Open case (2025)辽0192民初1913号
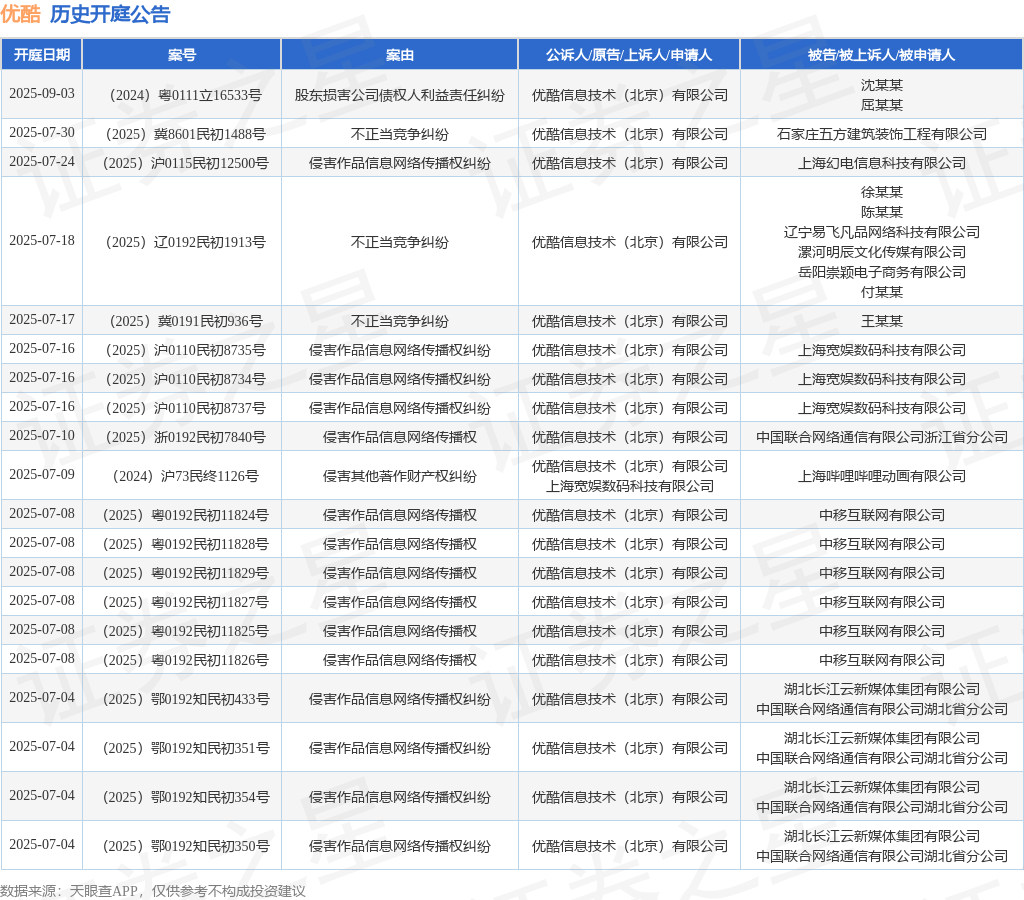The image size is (1024, 900). click(x=182, y=242)
